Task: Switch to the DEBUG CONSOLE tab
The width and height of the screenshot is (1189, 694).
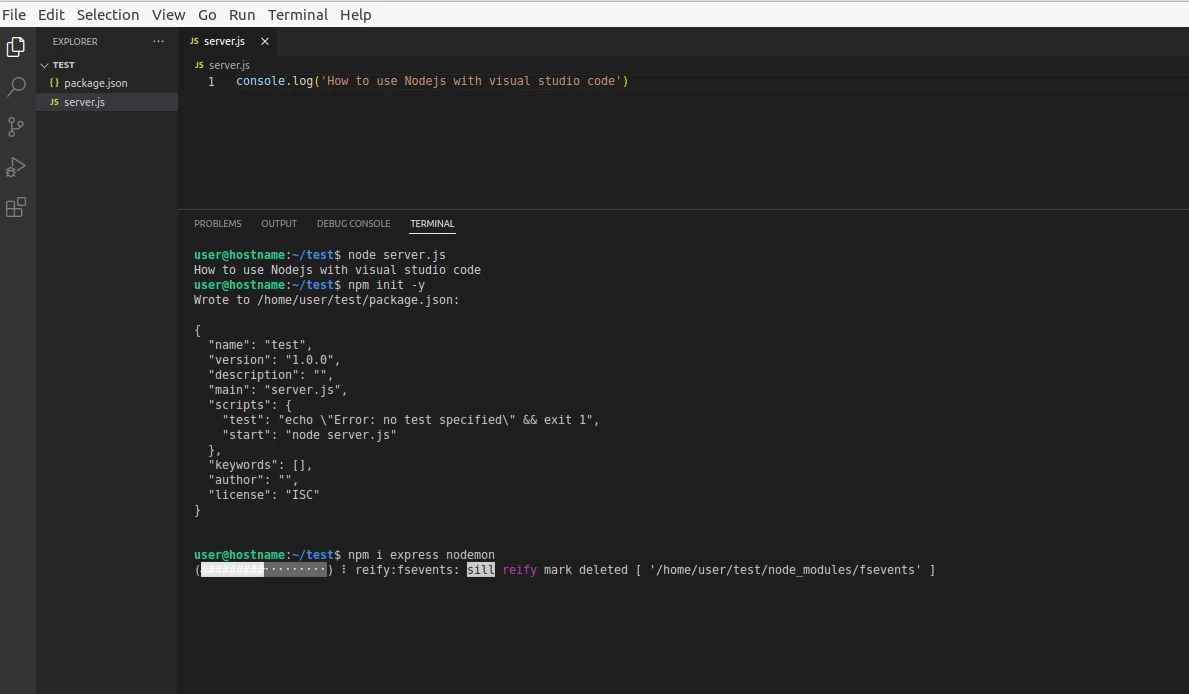Action: 353,223
